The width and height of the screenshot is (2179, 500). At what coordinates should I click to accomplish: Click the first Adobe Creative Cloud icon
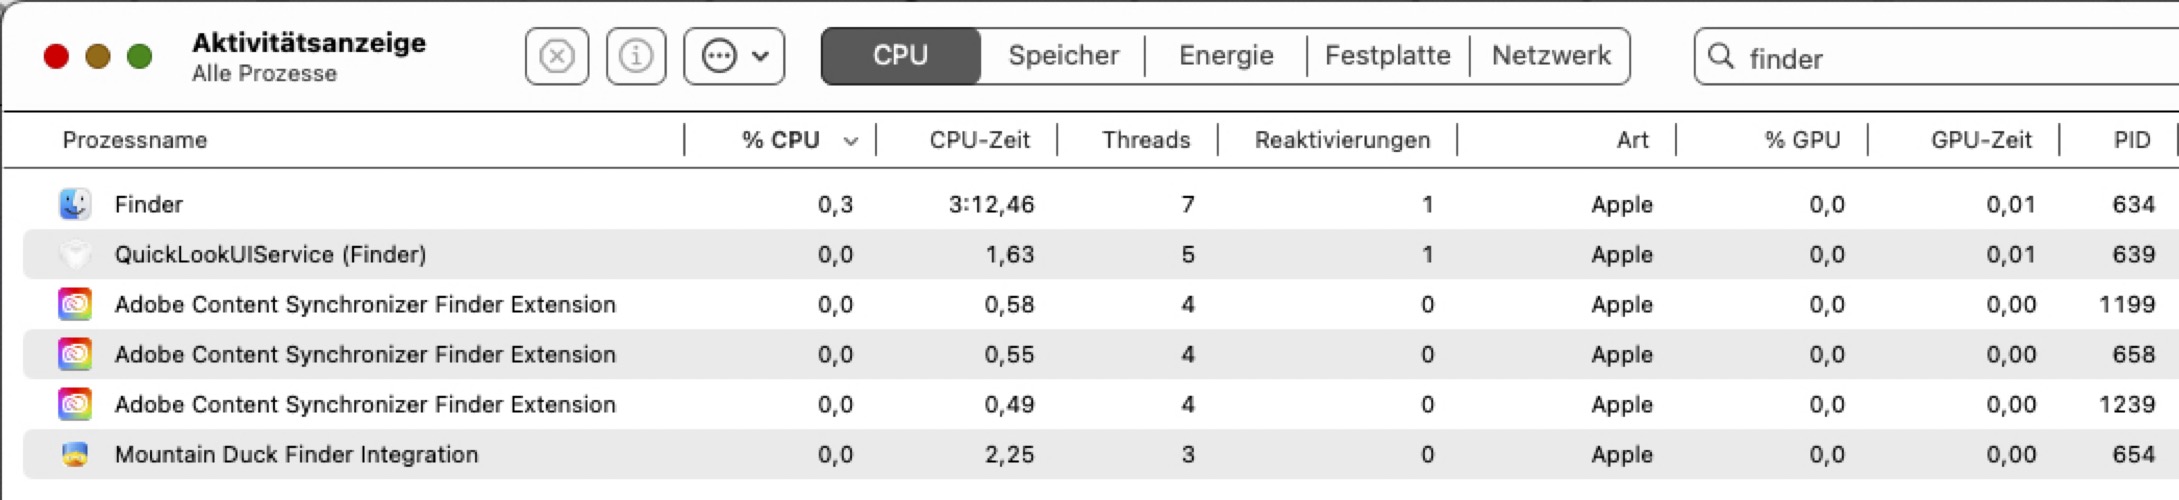(75, 304)
